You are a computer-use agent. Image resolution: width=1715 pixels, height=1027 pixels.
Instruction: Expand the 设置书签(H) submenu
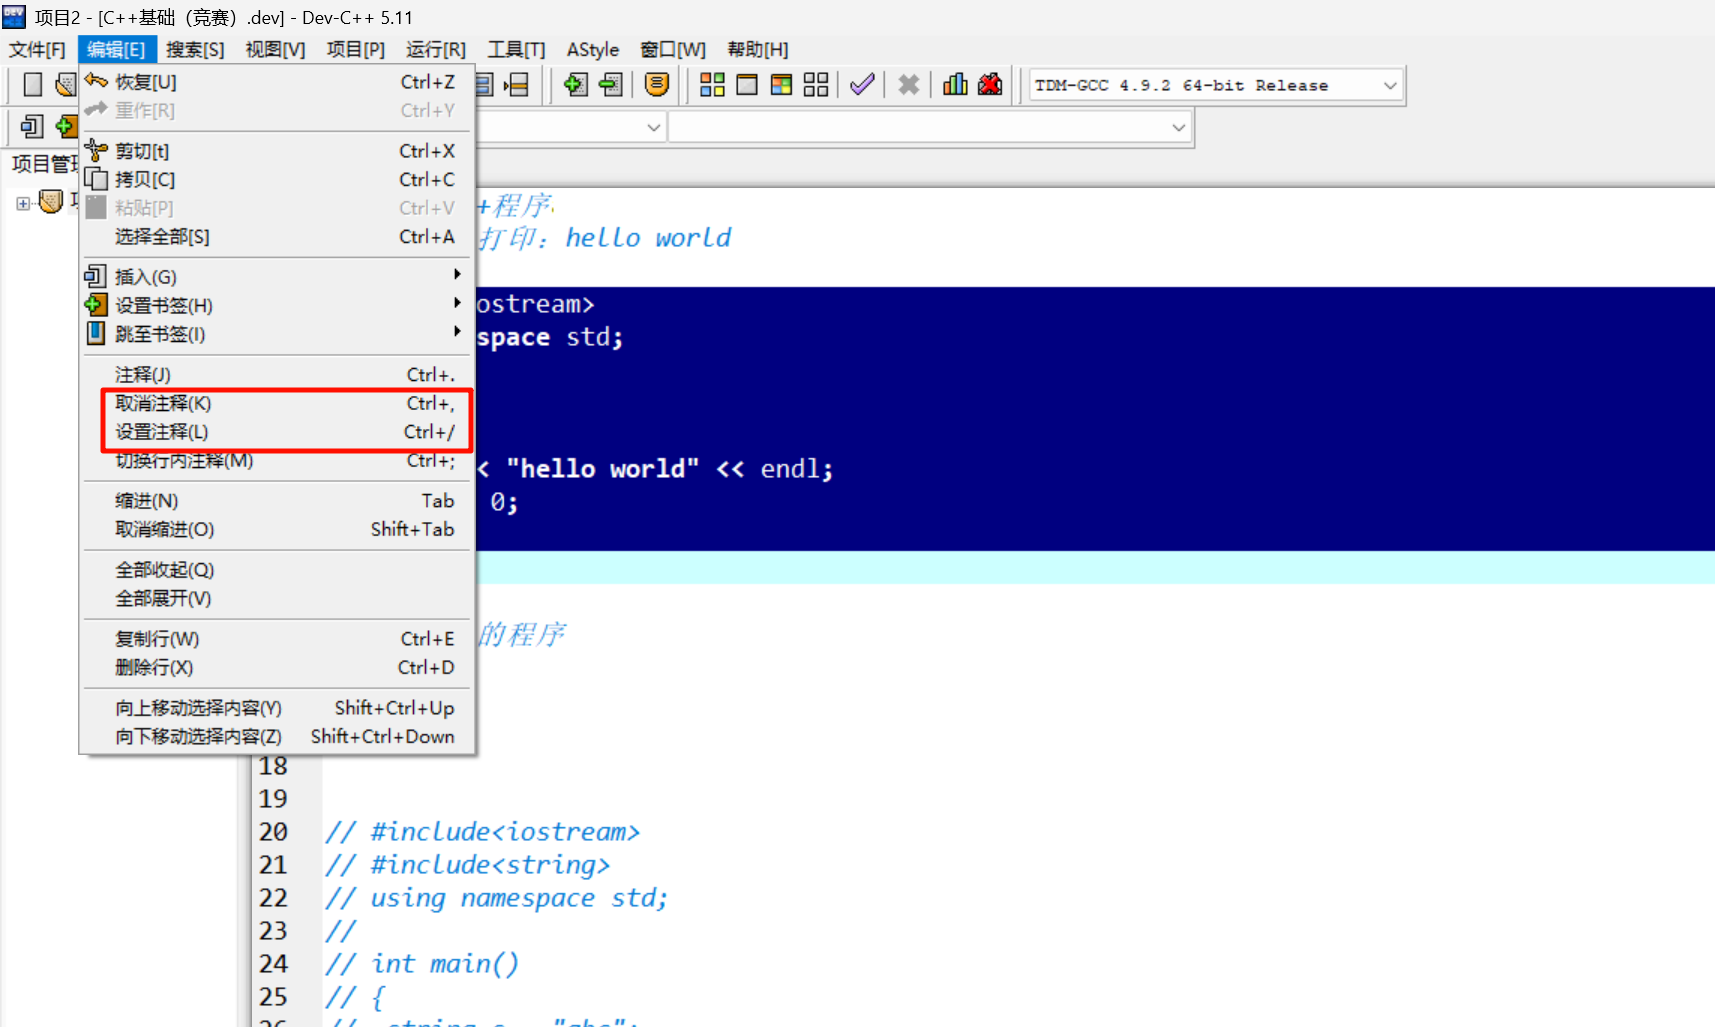click(276, 306)
